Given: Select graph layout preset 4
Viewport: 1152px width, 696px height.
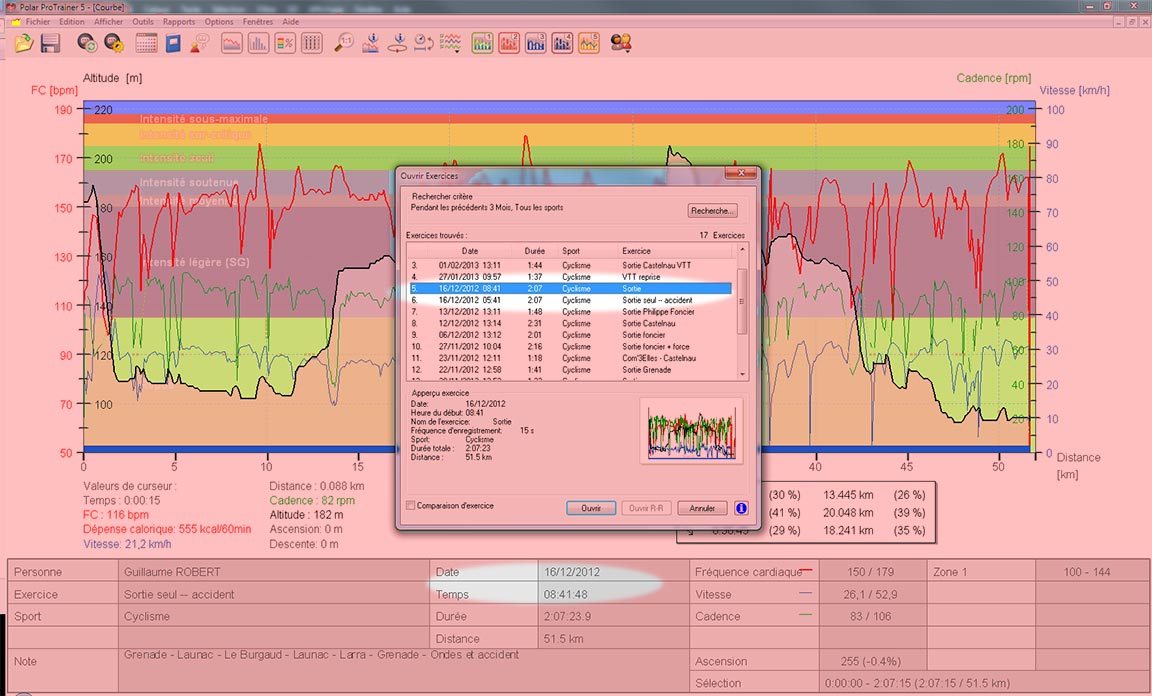Looking at the screenshot, I should tap(562, 43).
